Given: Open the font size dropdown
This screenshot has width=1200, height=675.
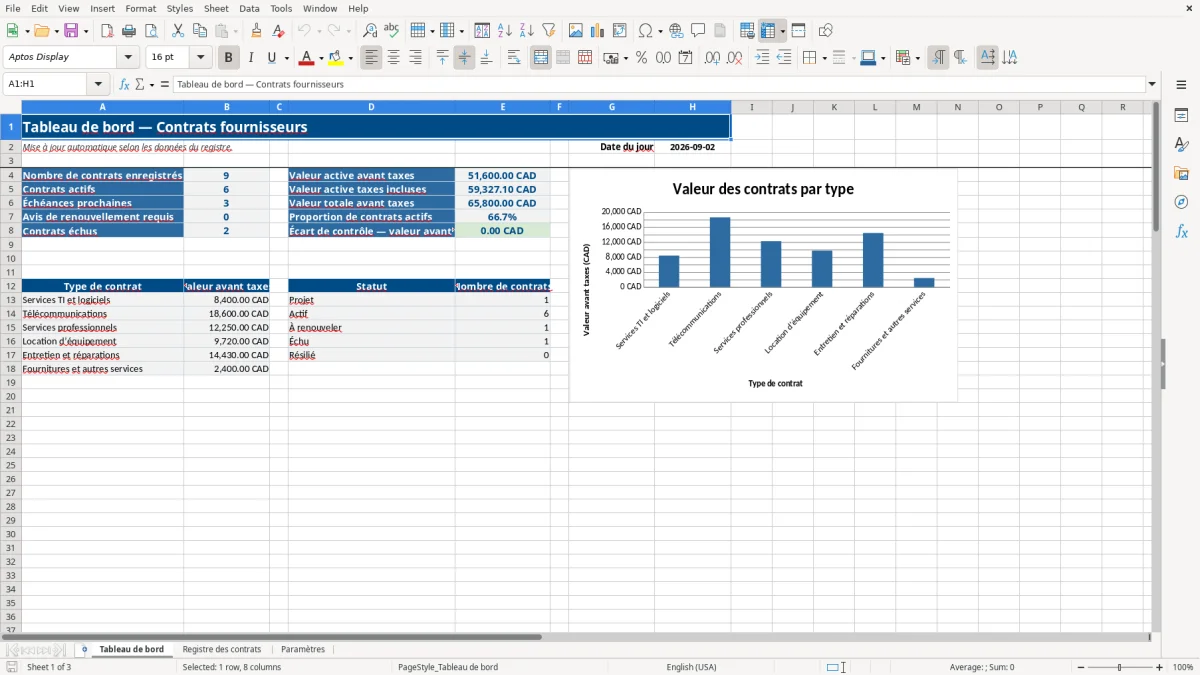Looking at the screenshot, I should 200,58.
